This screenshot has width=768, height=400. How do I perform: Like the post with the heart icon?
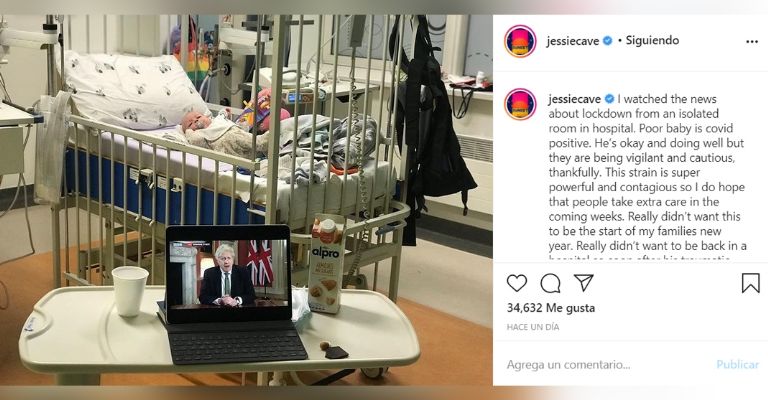pos(517,283)
